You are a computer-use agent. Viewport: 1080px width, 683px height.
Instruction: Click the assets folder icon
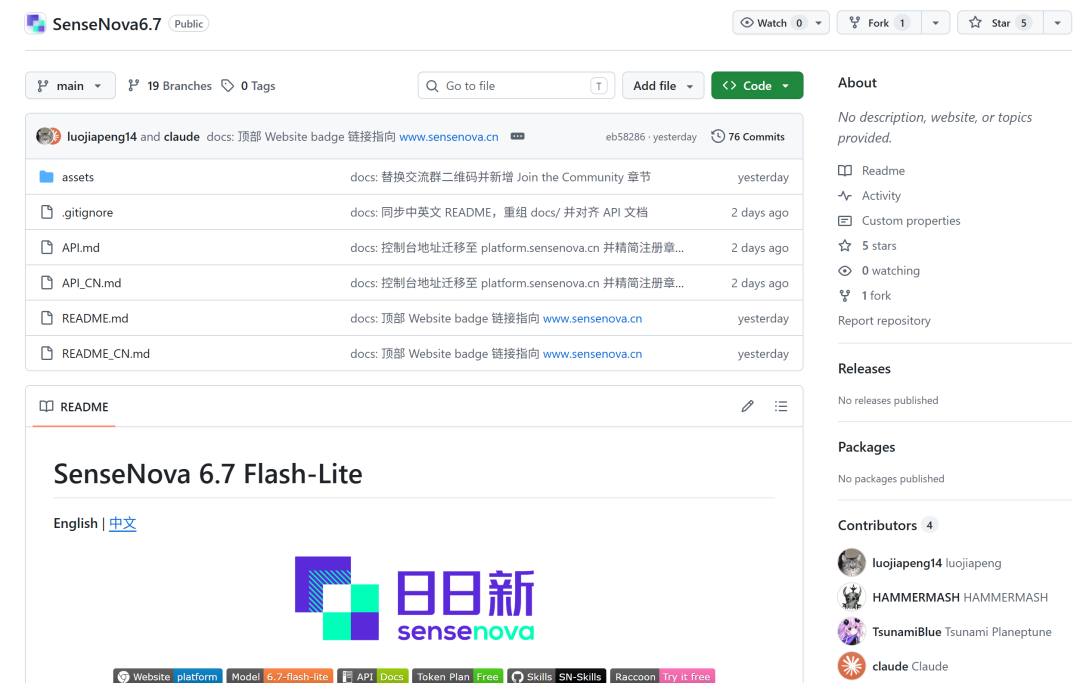tap(46, 177)
